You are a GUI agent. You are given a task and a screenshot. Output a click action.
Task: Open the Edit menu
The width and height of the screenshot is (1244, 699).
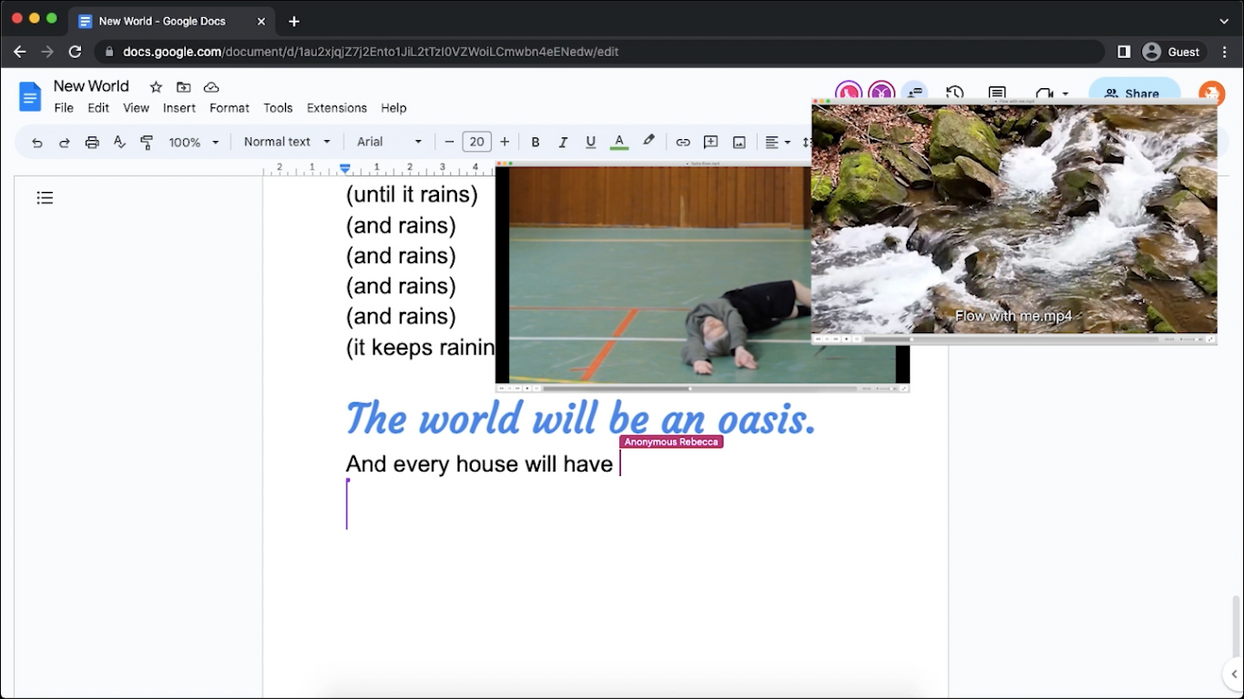pyautogui.click(x=98, y=108)
